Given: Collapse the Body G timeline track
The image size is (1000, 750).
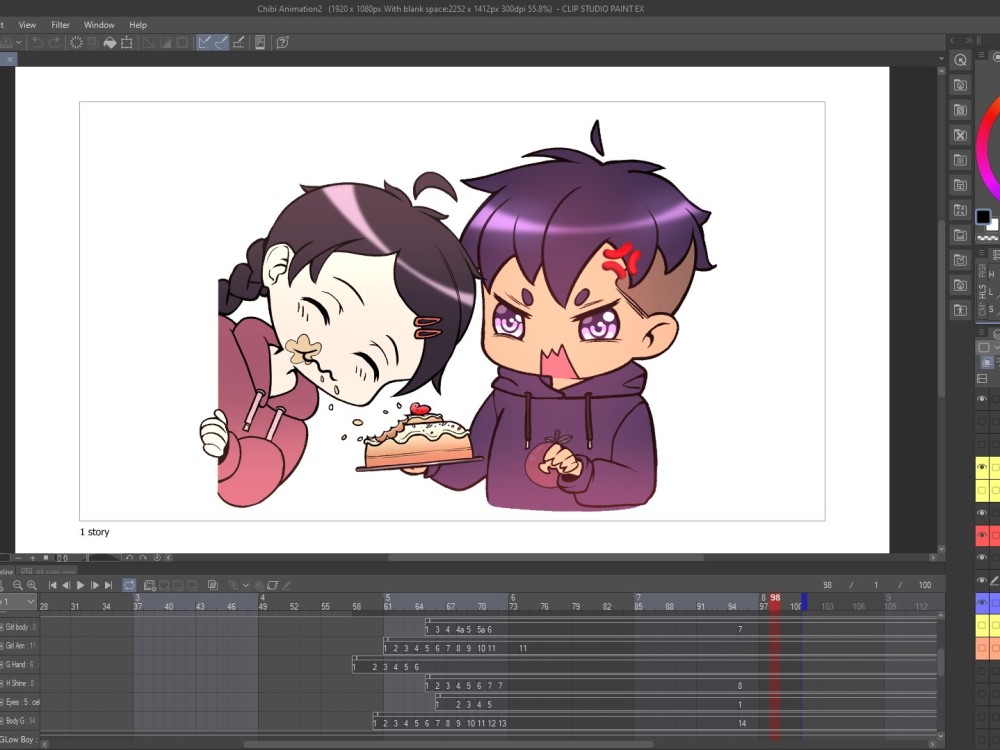Looking at the screenshot, I should 2,721.
